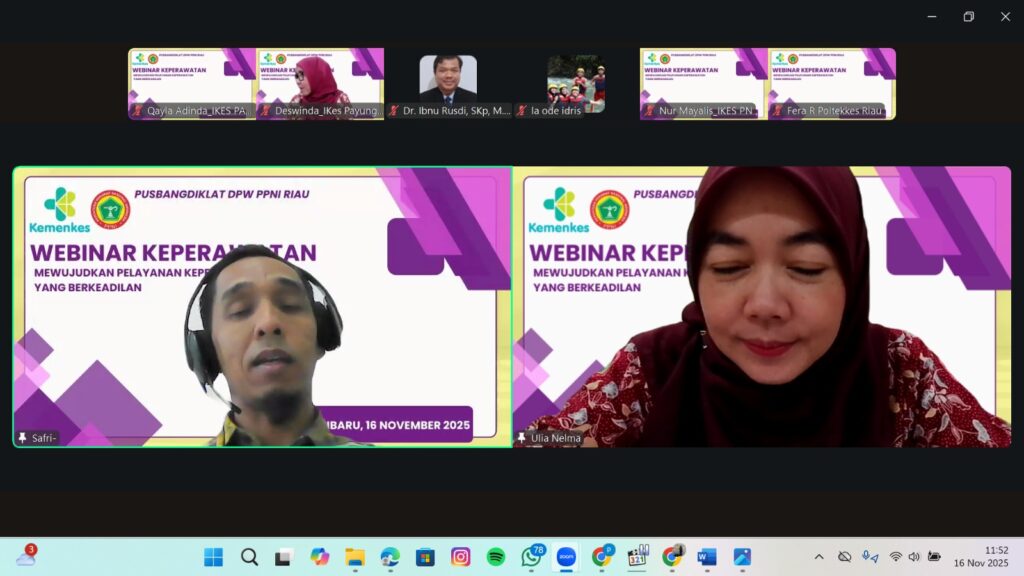Open Wi-Fi network quick settings

click(x=896, y=557)
